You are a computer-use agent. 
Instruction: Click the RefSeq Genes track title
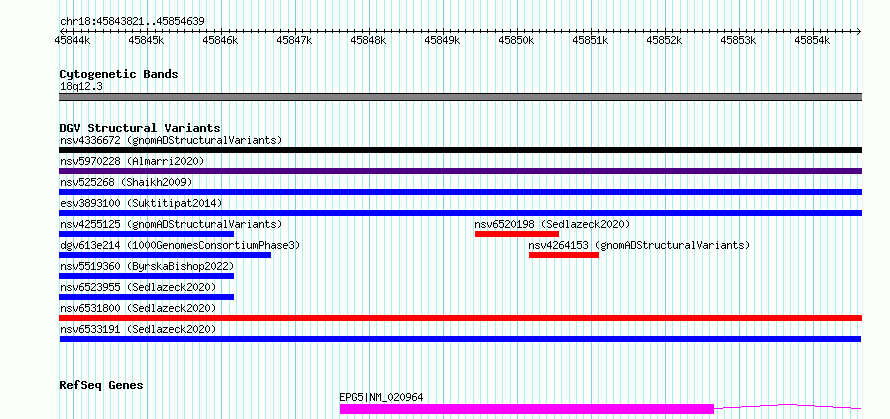click(x=102, y=386)
